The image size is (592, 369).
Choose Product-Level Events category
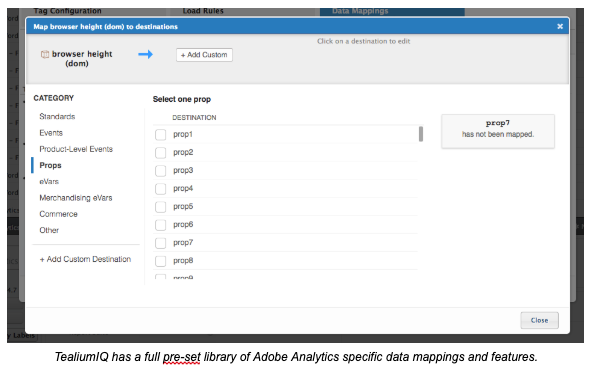pyautogui.click(x=76, y=149)
